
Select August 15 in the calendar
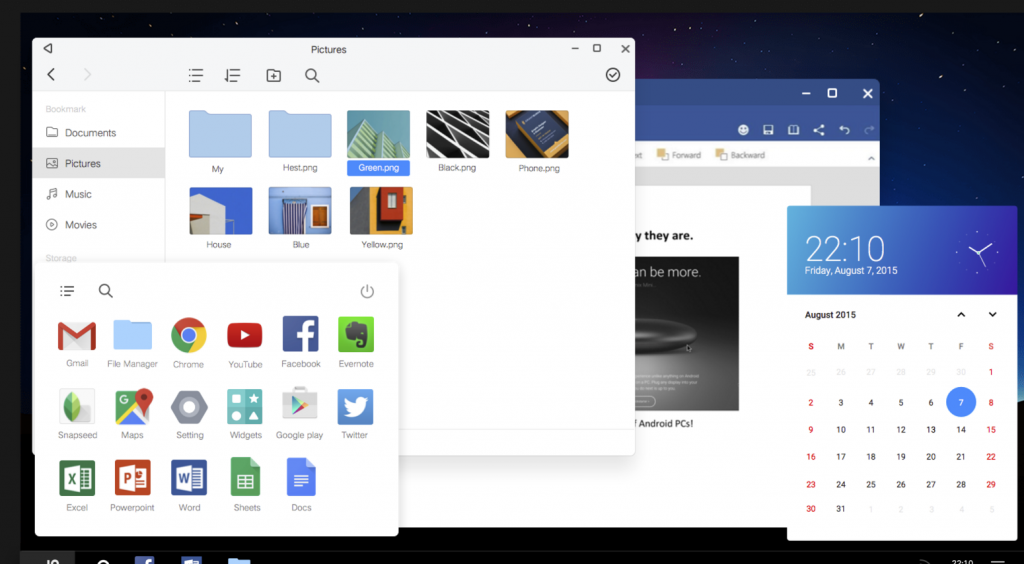[x=991, y=430]
